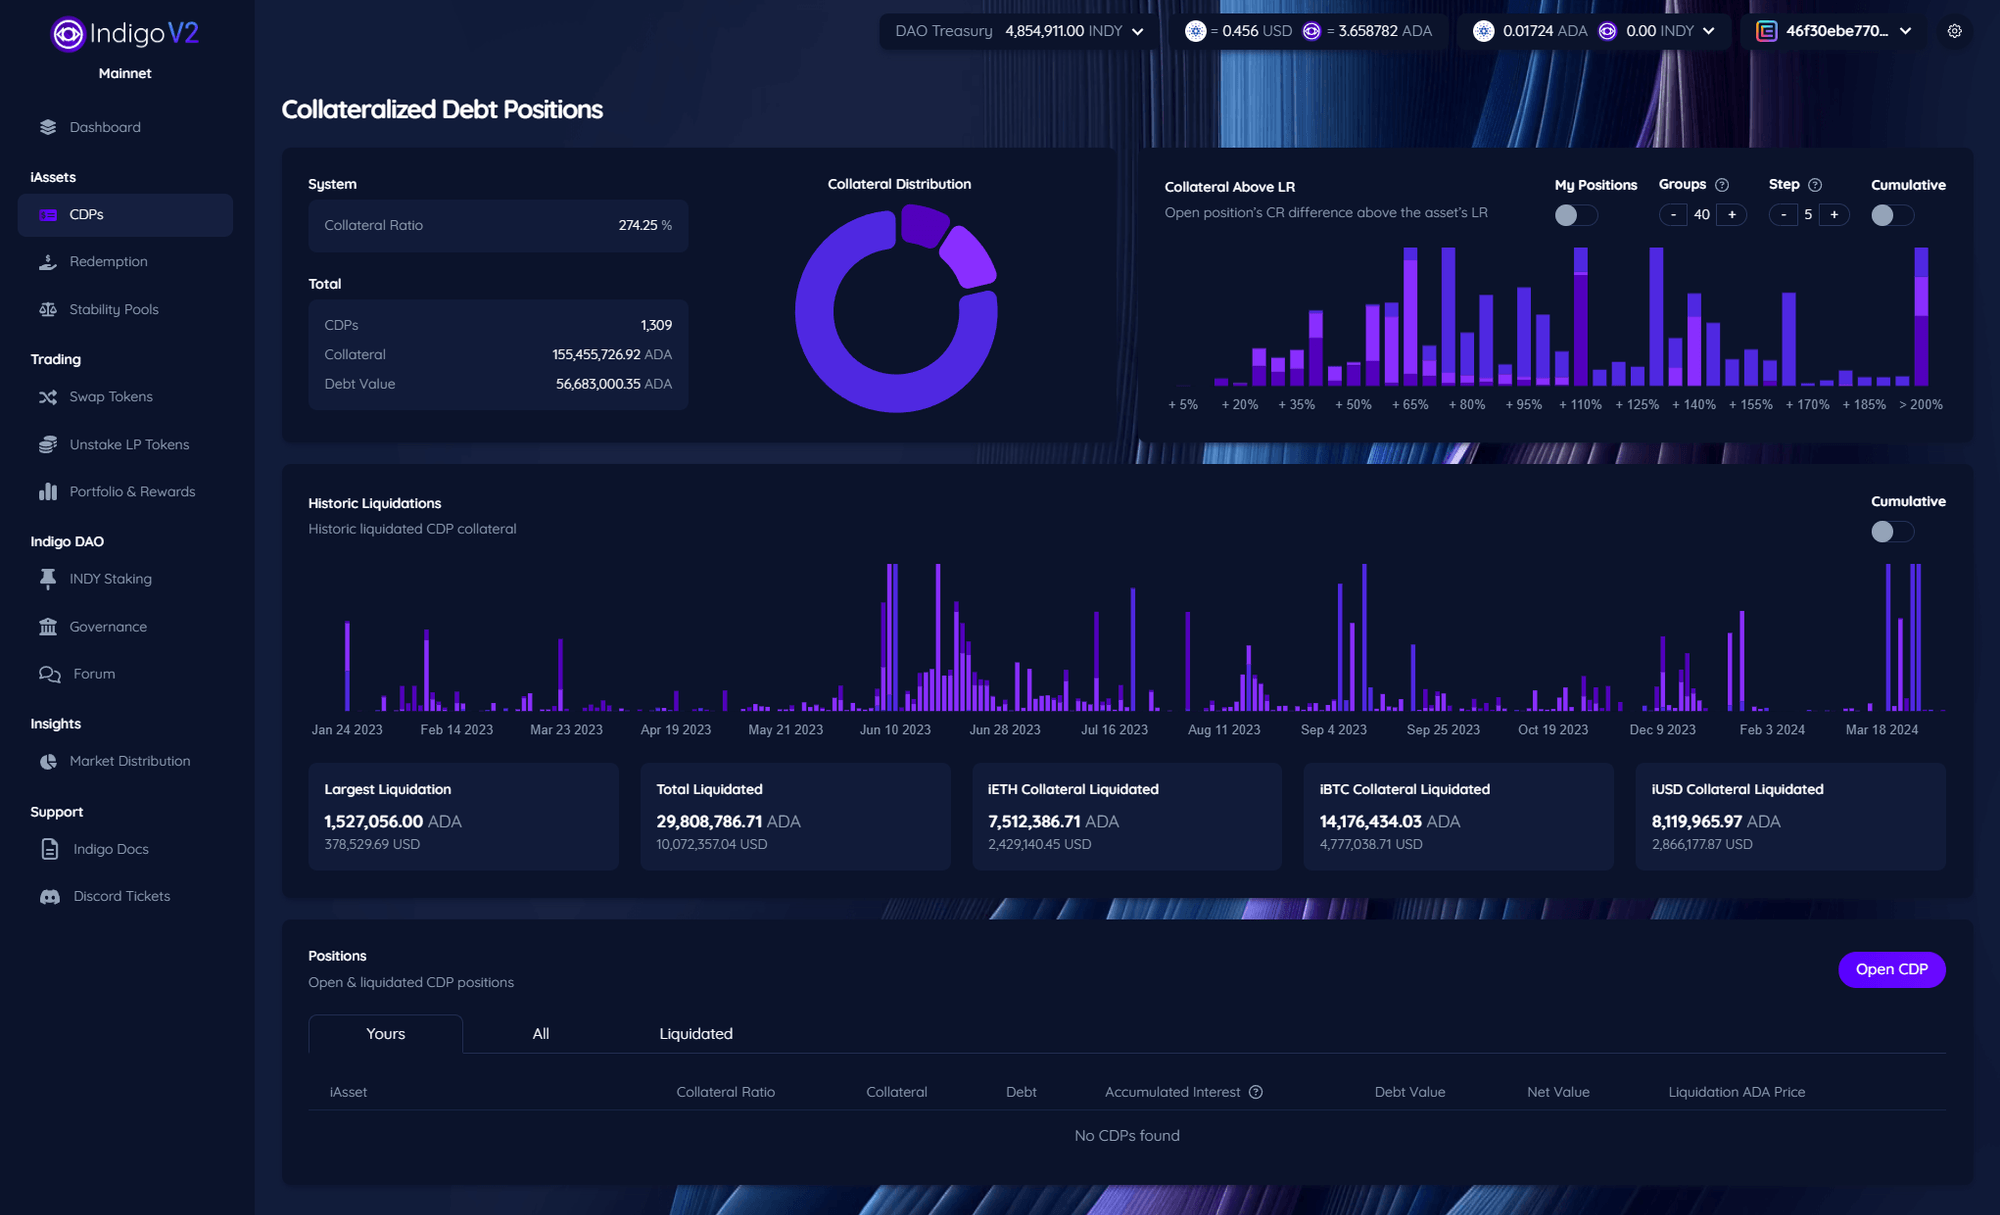Click the settings gear icon top right
Screen dimensions: 2000x1215
click(1954, 30)
